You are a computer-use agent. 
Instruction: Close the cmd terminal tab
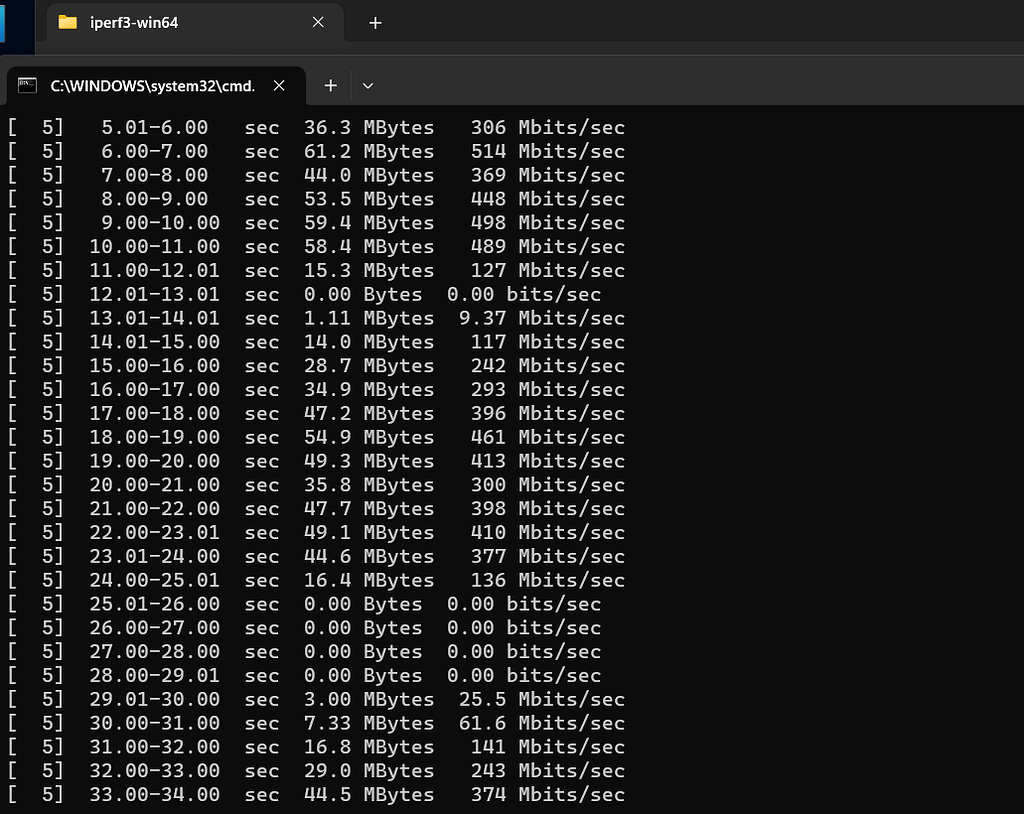[x=278, y=86]
